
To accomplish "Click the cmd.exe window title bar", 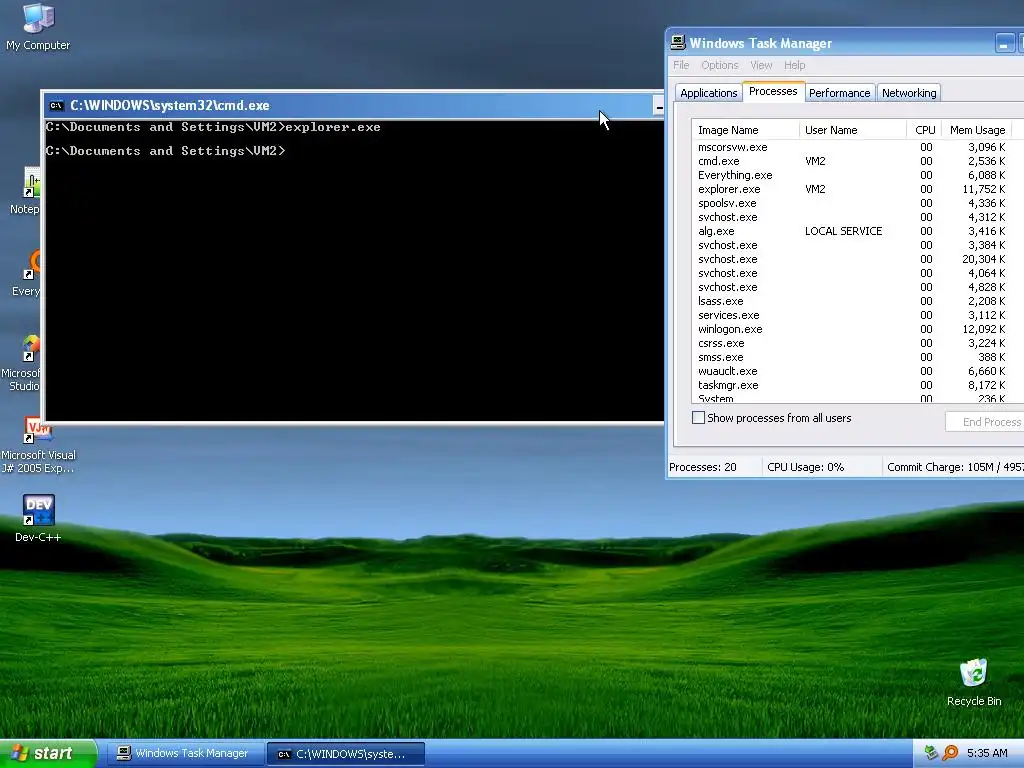I will [353, 105].
